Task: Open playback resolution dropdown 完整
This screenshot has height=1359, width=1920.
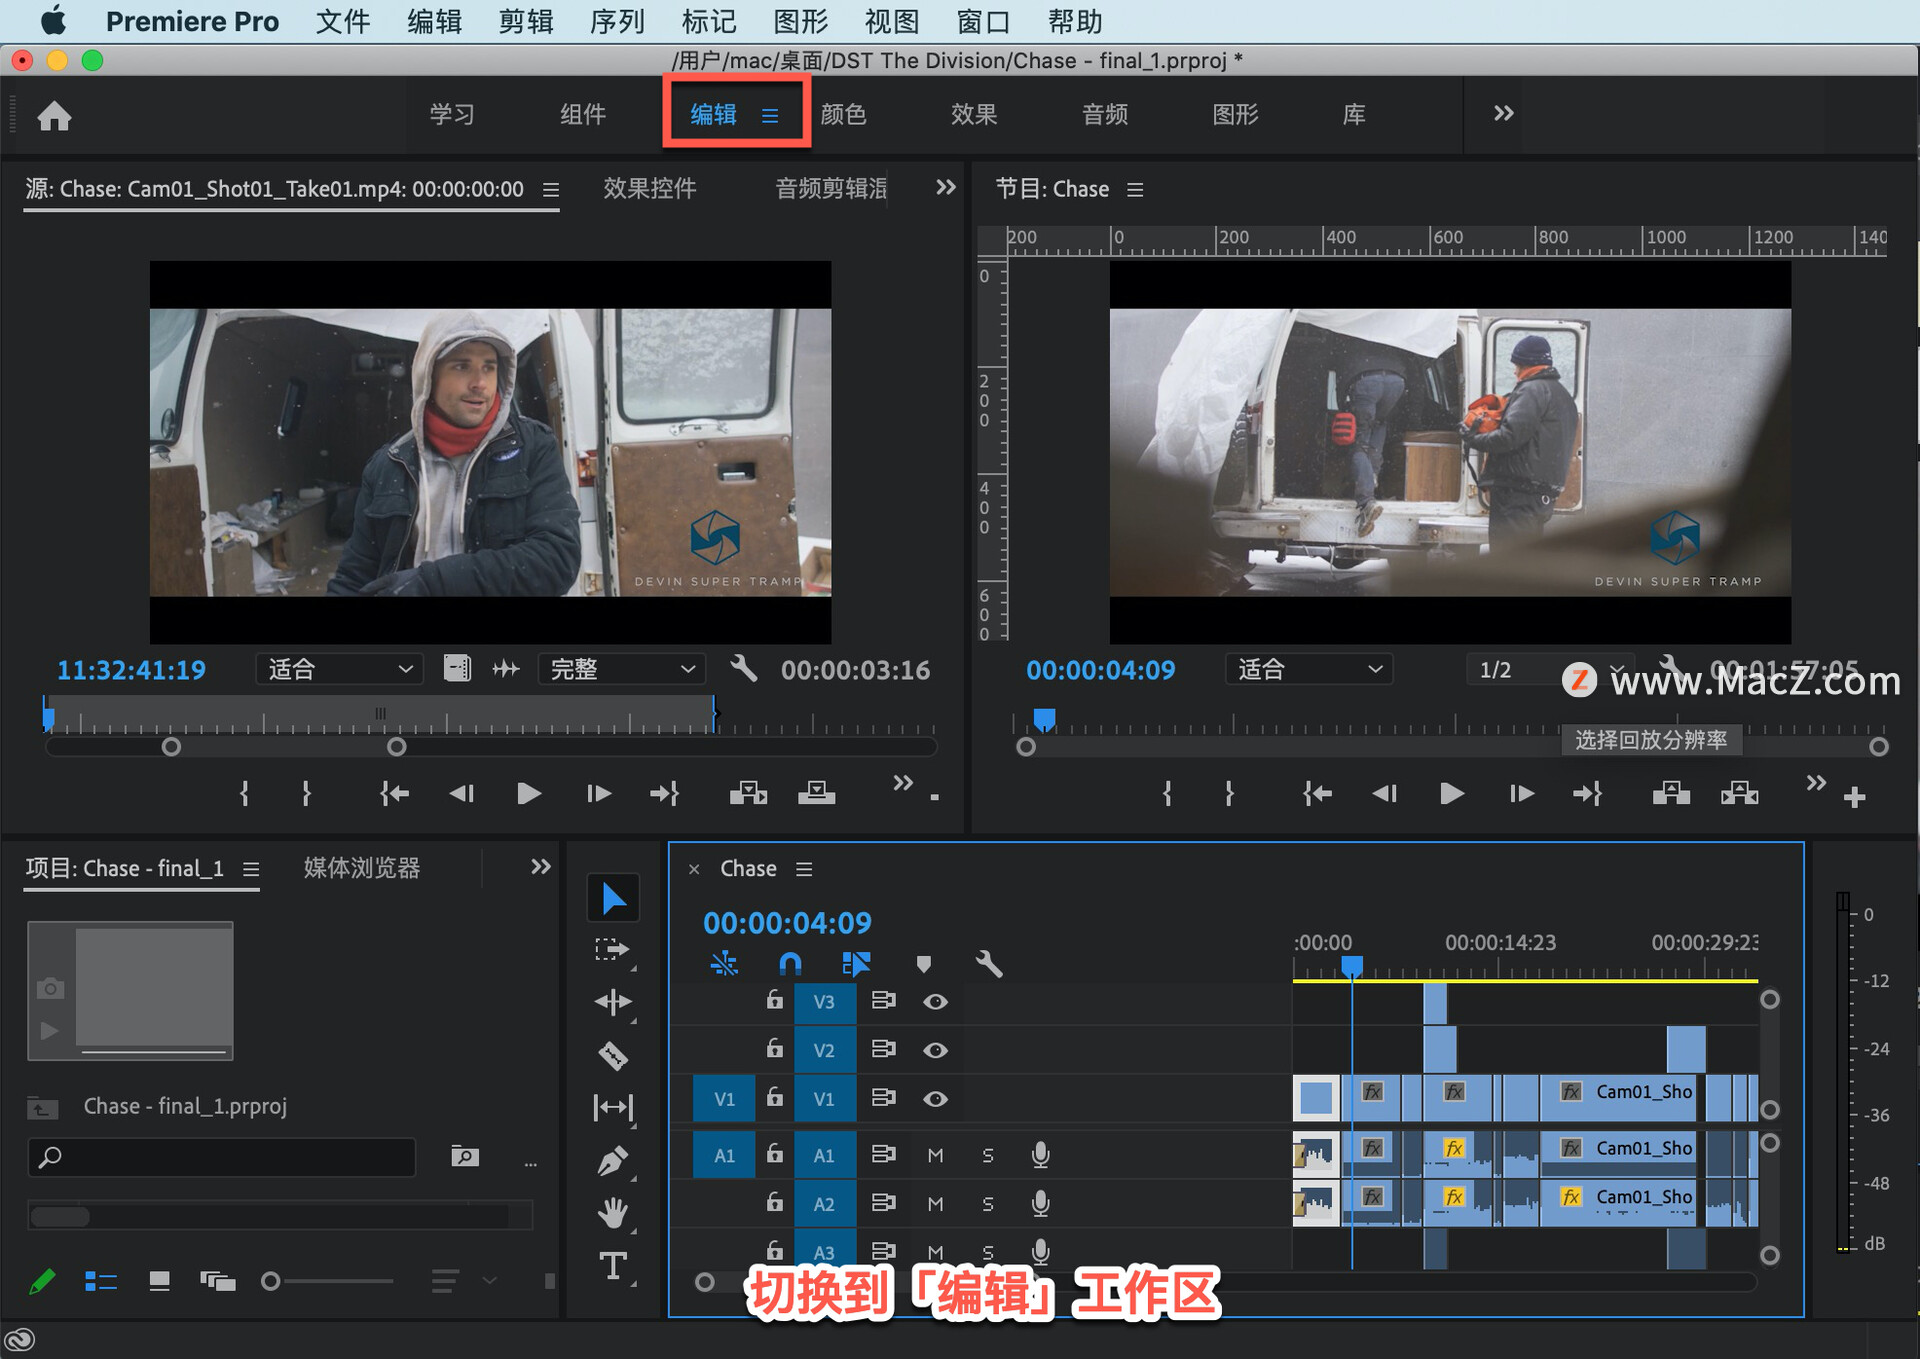Action: coord(621,669)
